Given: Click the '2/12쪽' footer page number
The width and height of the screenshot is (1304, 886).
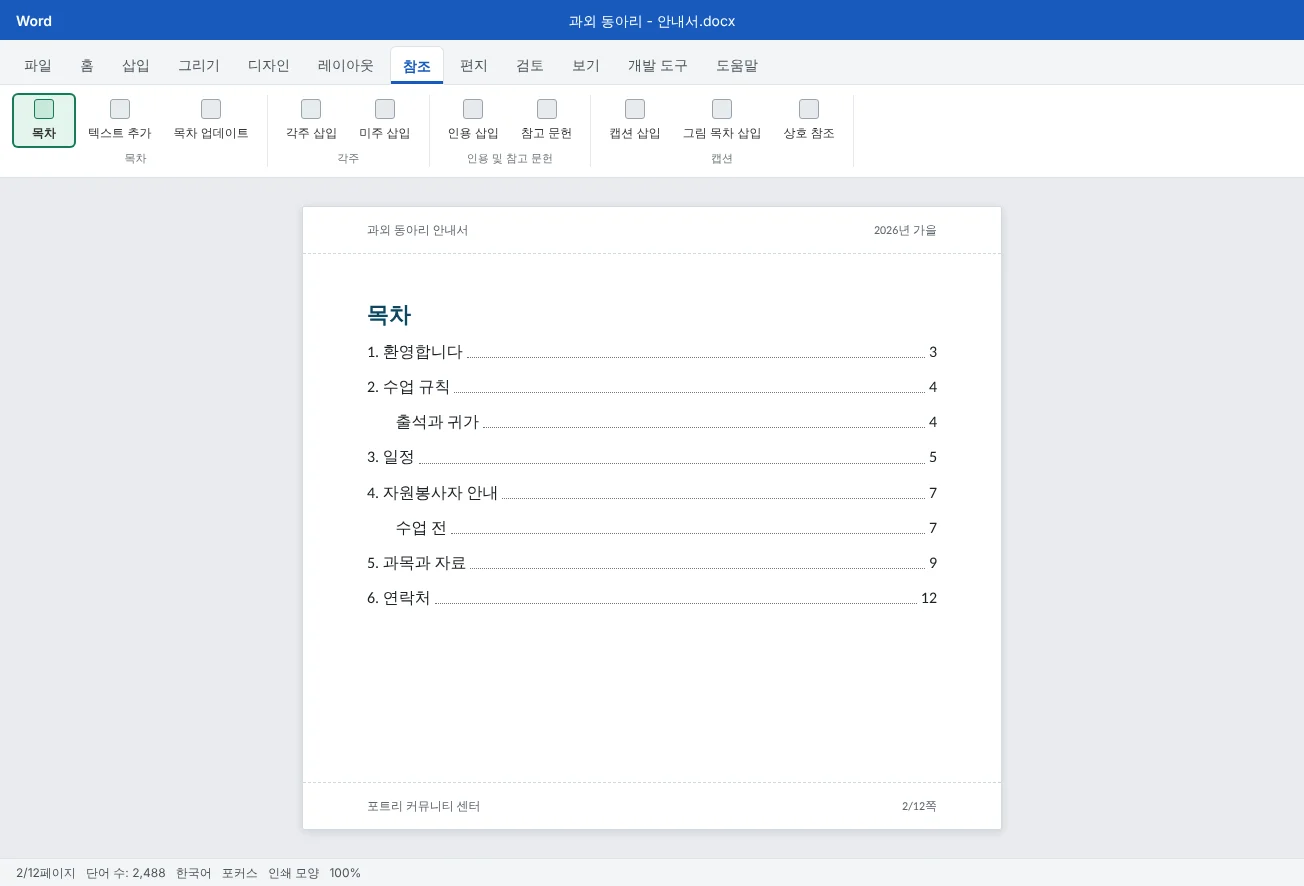Looking at the screenshot, I should pos(919,806).
